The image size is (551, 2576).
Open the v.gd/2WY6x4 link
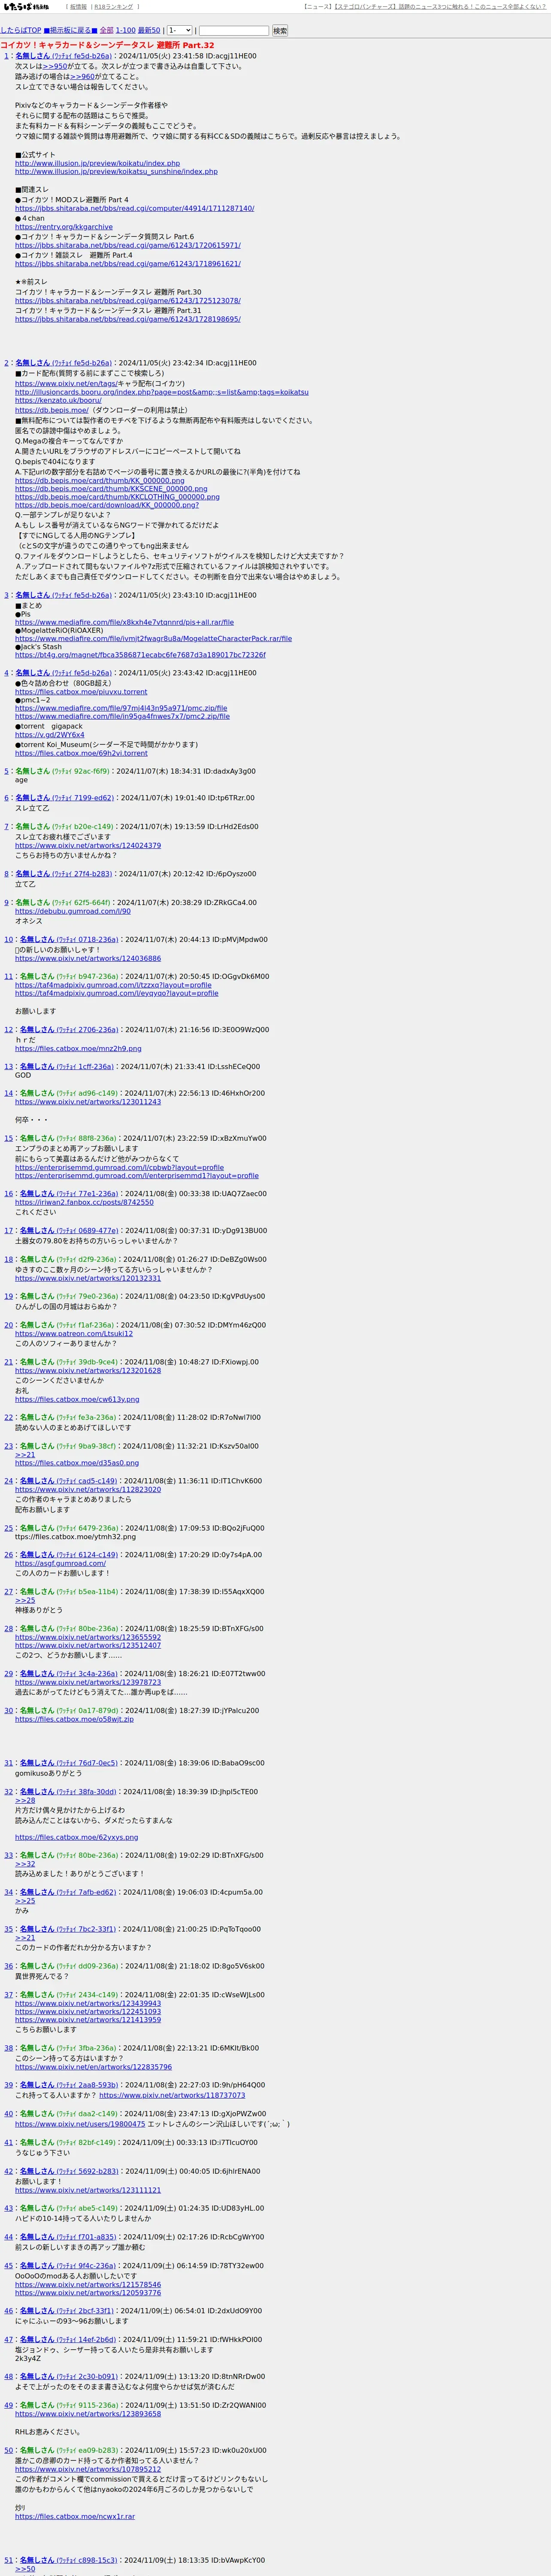tap(50, 735)
